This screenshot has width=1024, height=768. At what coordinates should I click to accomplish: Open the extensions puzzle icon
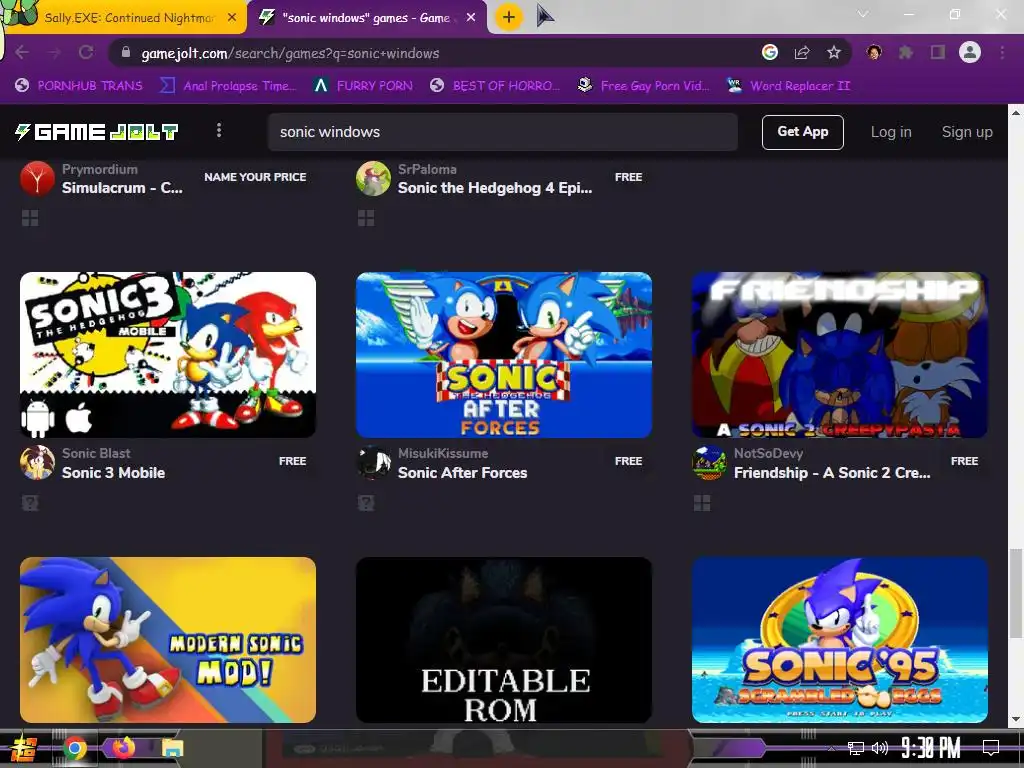tap(906, 52)
